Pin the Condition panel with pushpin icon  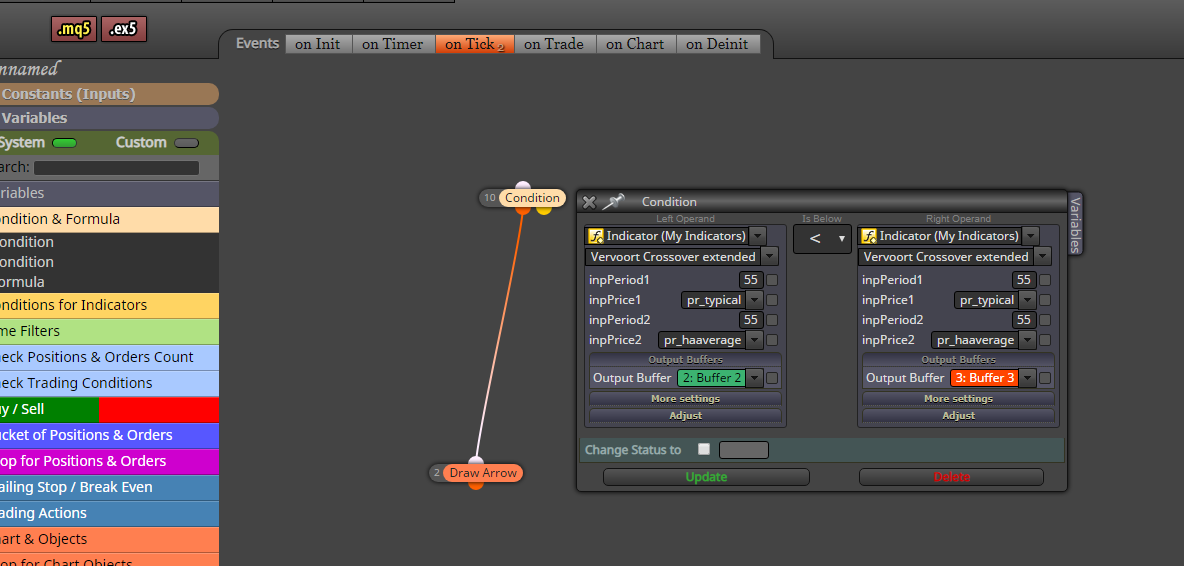pos(613,201)
